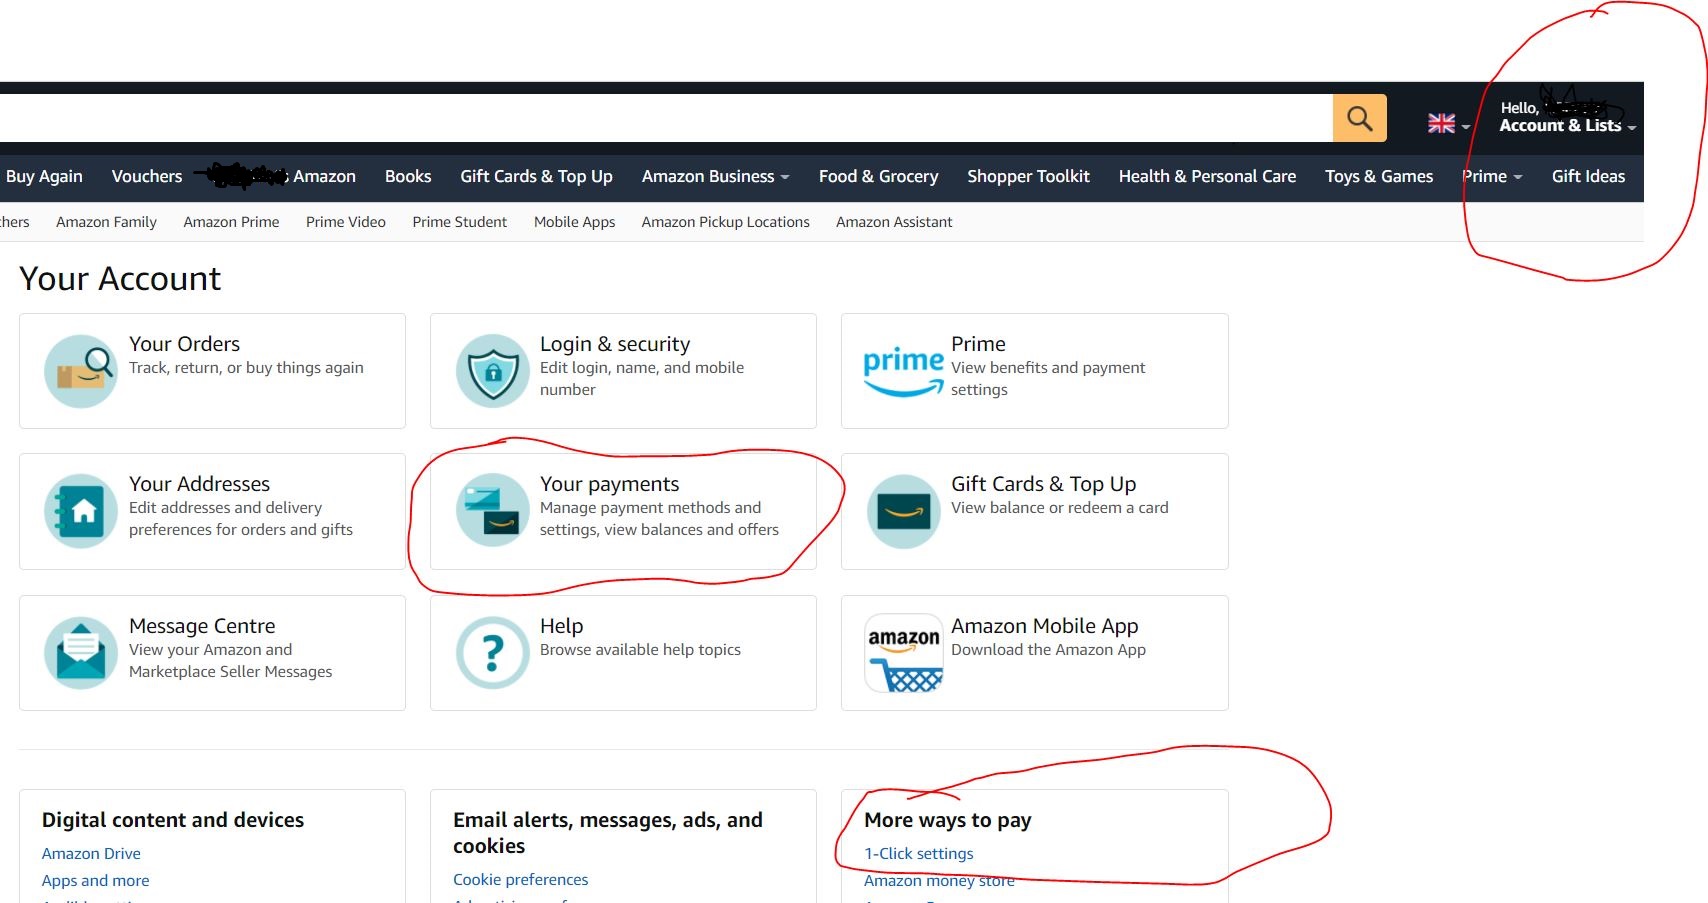Open the Message Centre envelope icon

81,653
